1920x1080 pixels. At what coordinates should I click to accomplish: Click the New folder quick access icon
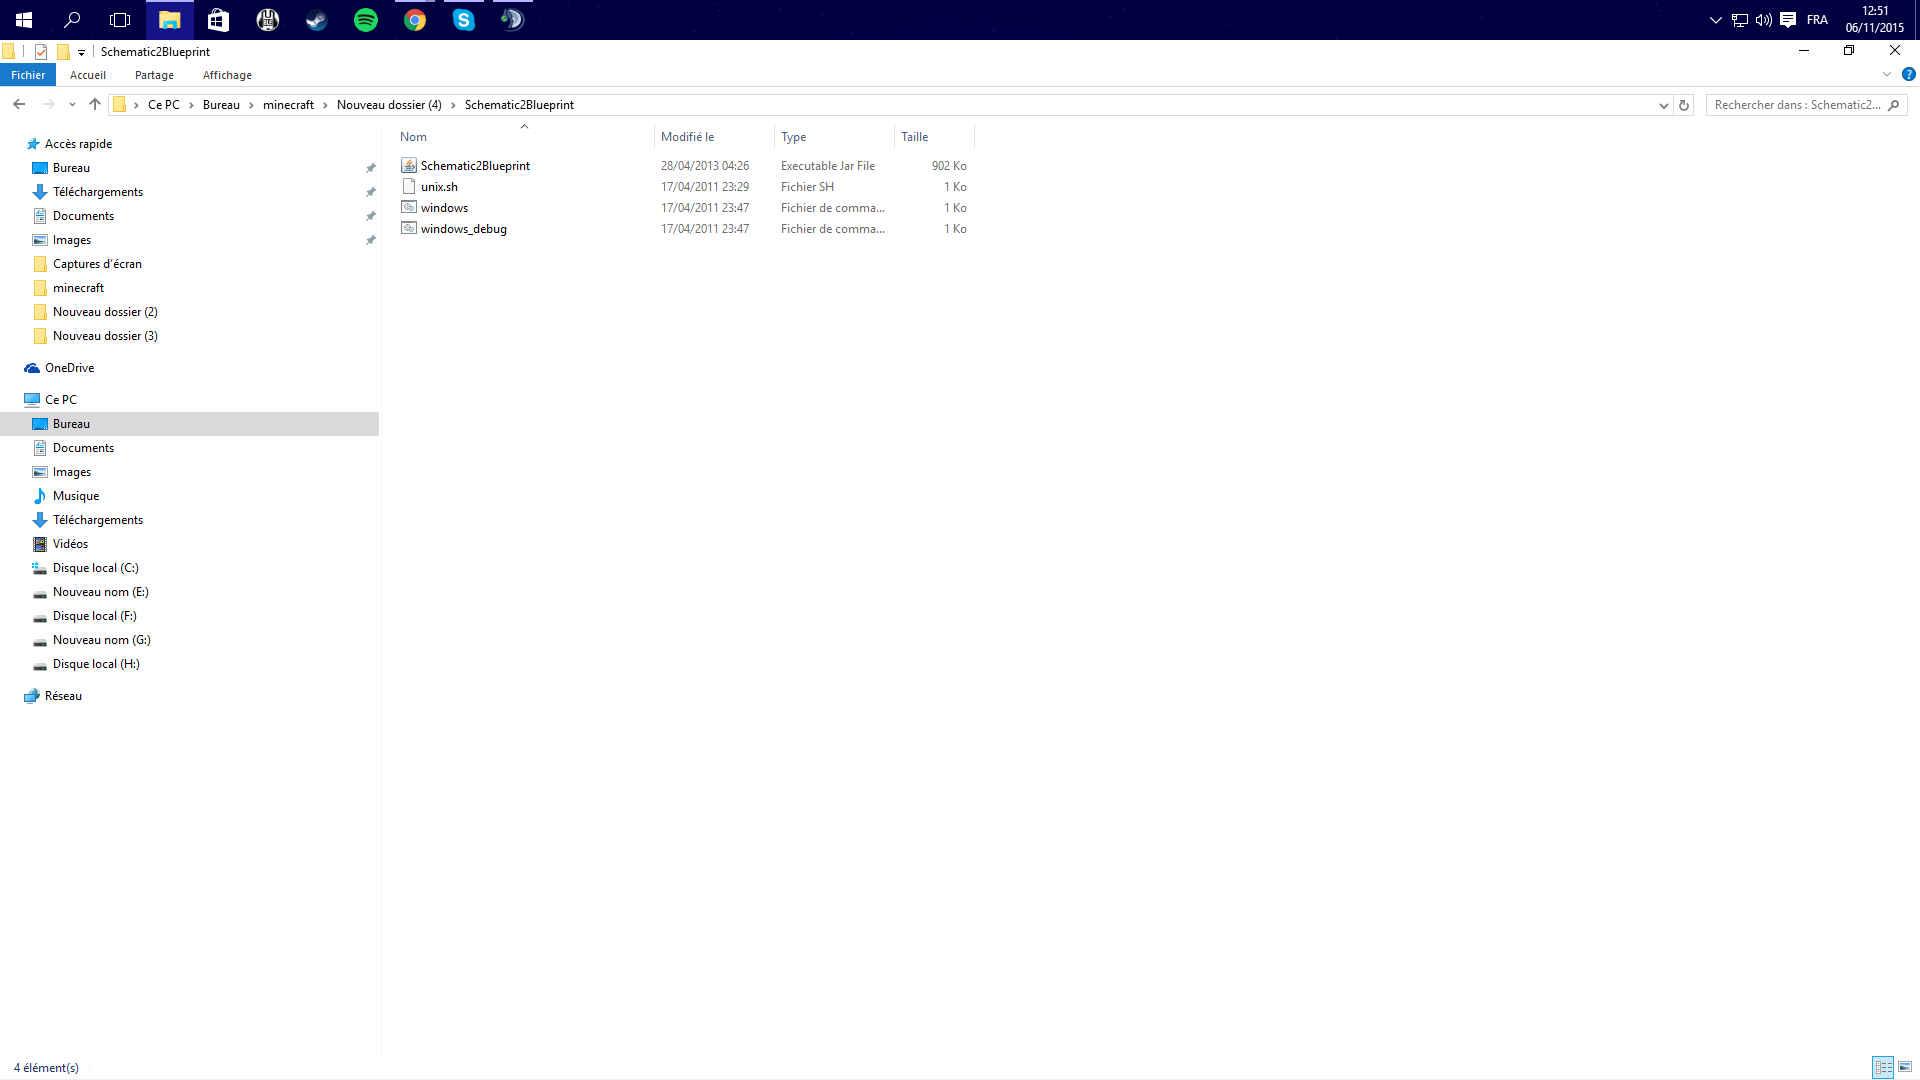(x=63, y=52)
